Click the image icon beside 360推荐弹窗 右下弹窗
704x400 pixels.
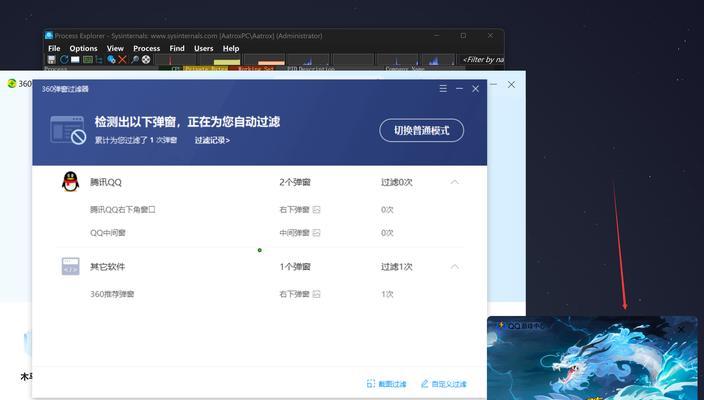coord(317,295)
